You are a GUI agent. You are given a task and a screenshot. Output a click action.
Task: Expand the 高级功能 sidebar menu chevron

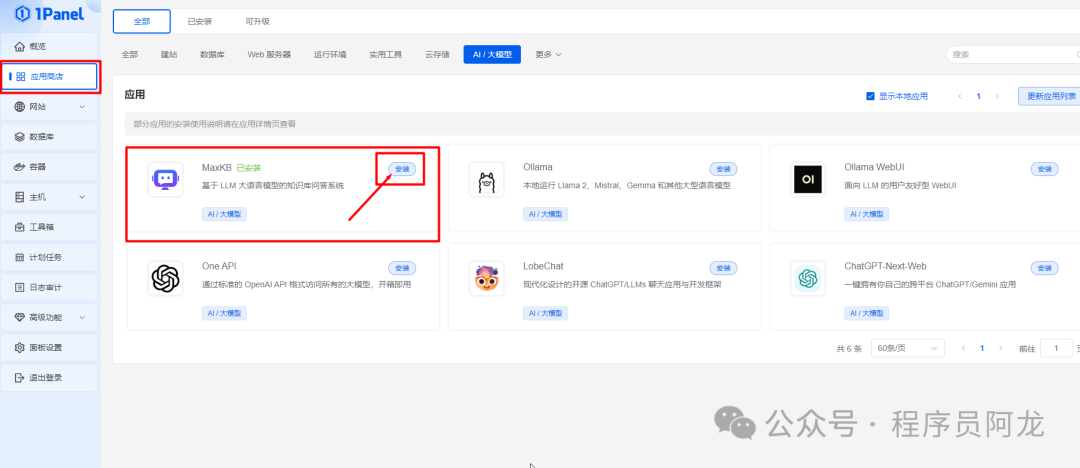83,317
